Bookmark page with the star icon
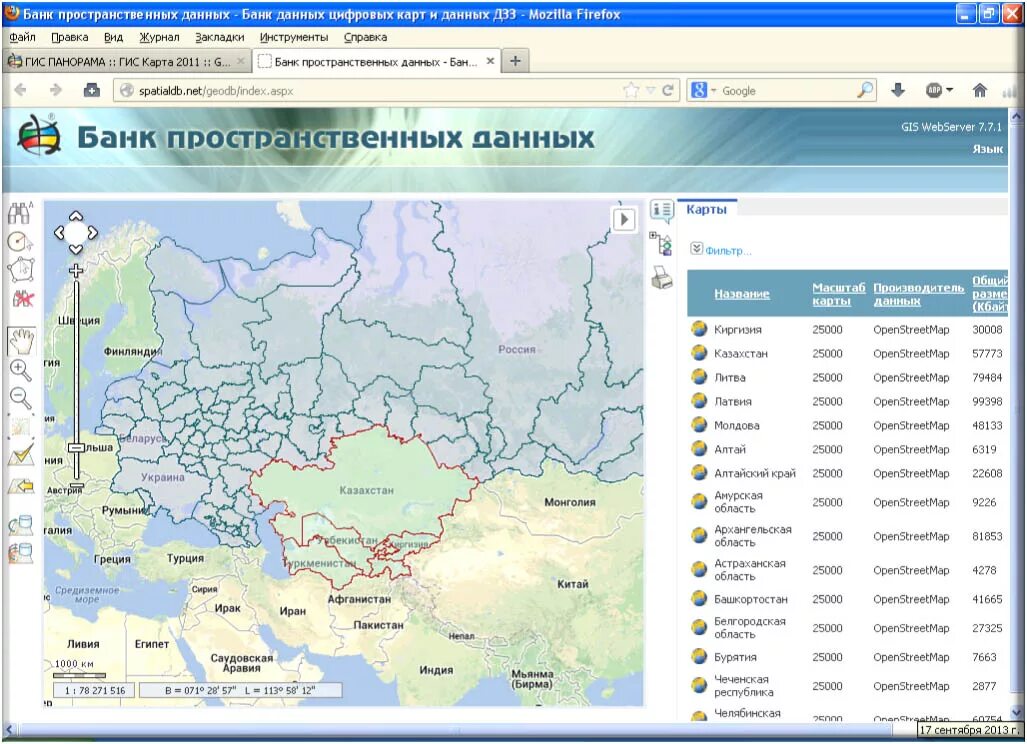The image size is (1027, 744). pyautogui.click(x=631, y=90)
